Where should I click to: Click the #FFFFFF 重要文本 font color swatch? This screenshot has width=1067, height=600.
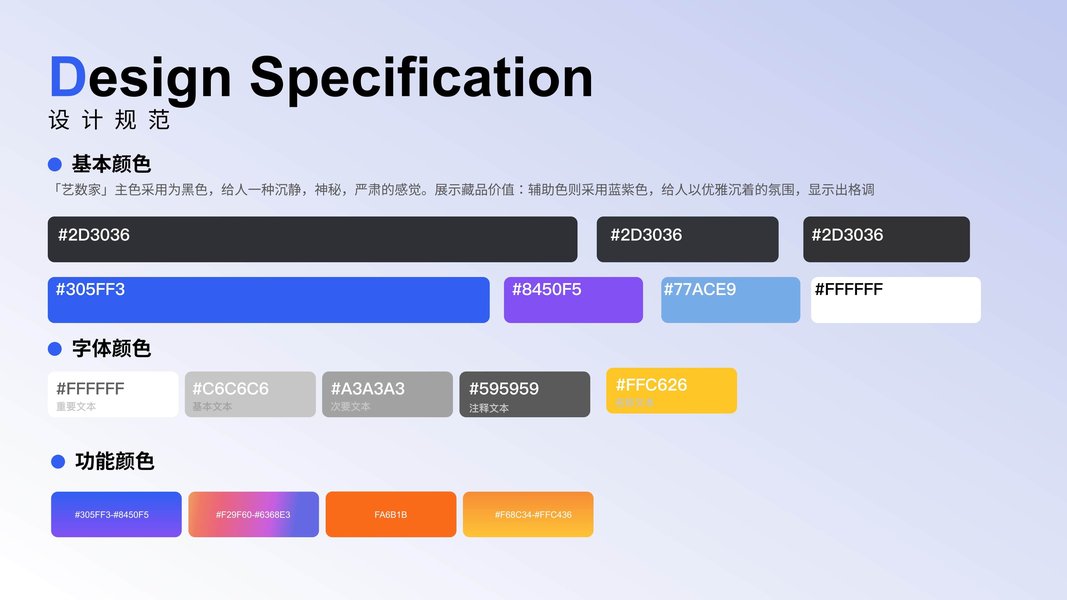(113, 394)
